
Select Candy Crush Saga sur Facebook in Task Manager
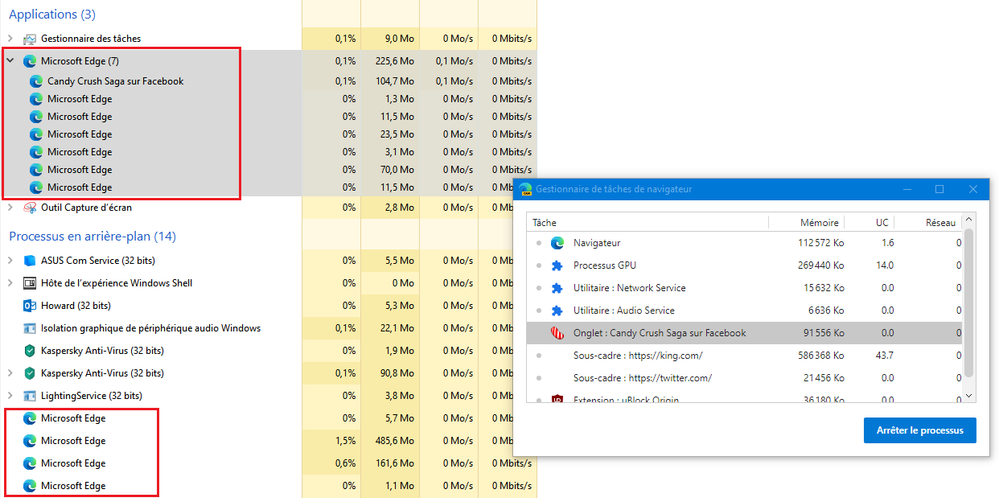pyautogui.click(x=115, y=82)
